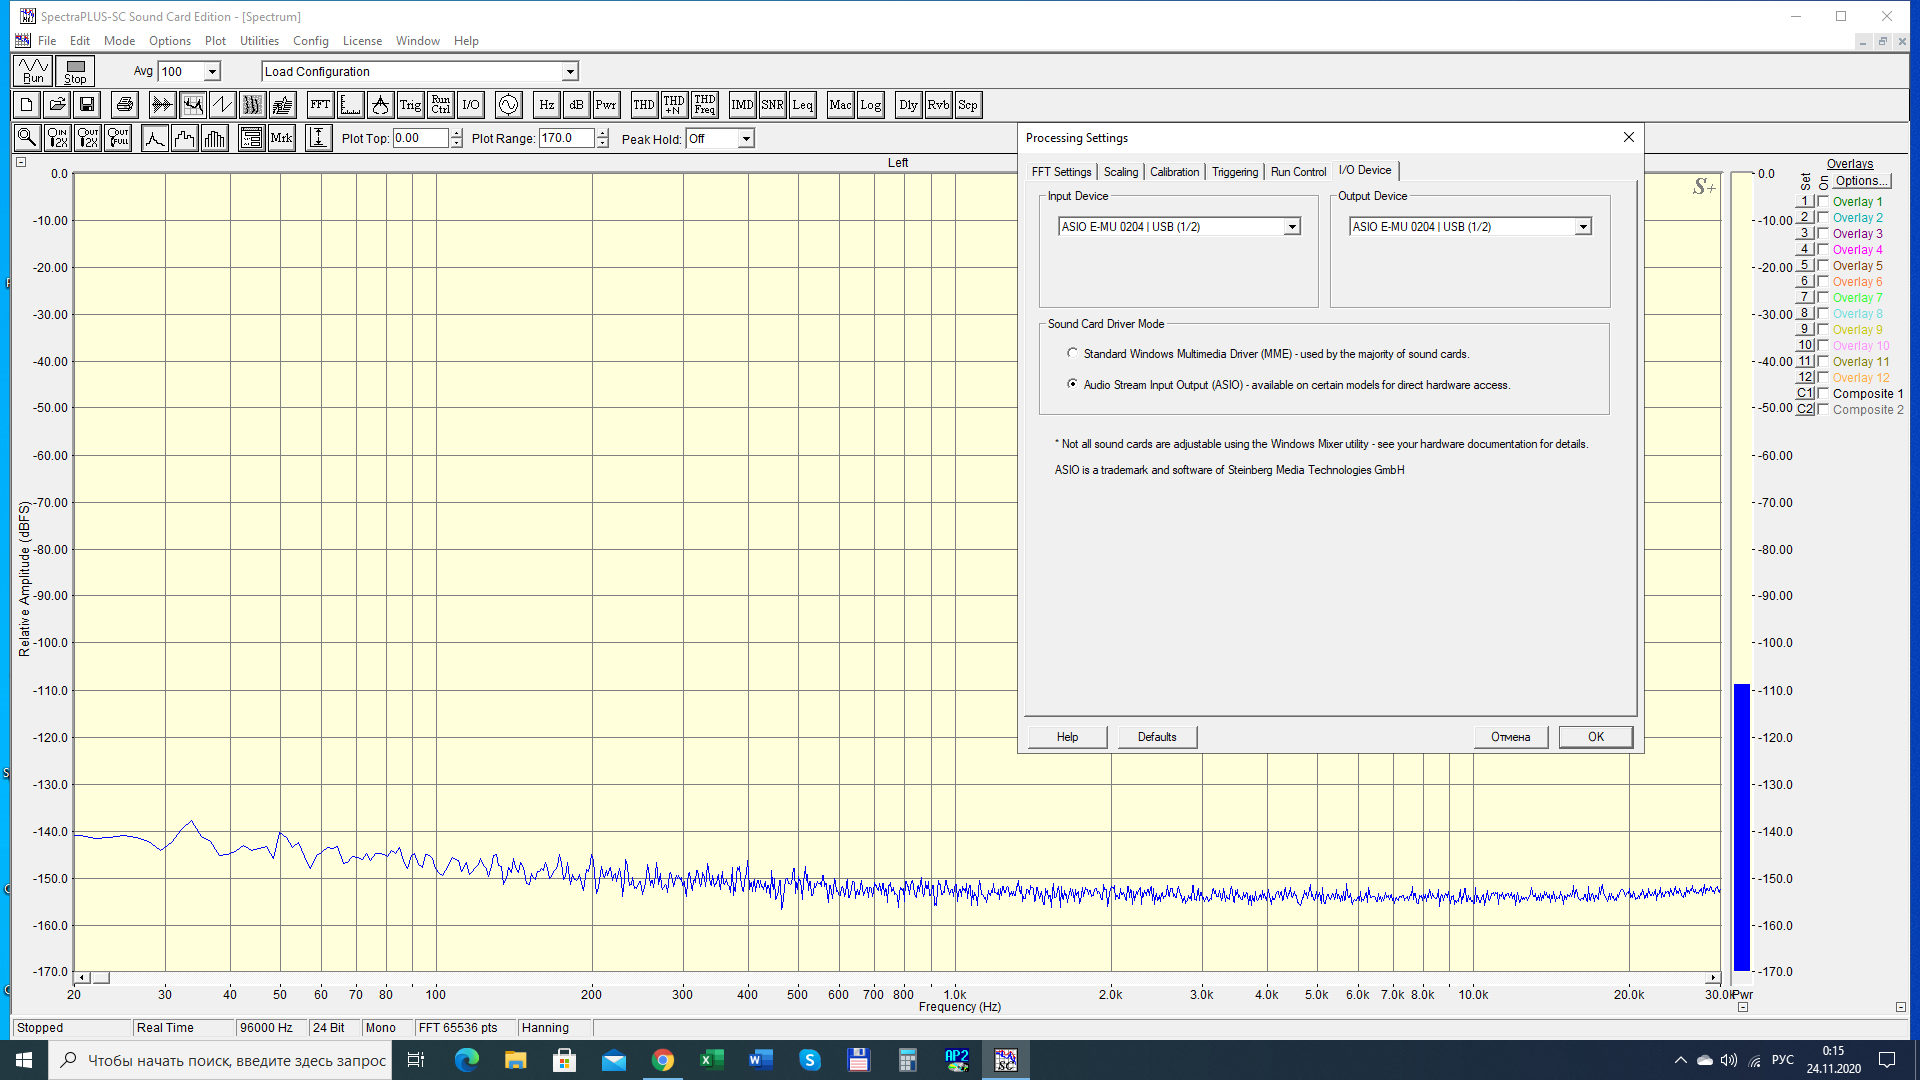The image size is (1920, 1080).
Task: Collapse plot using top-left corner toggle
Action: click(x=21, y=162)
